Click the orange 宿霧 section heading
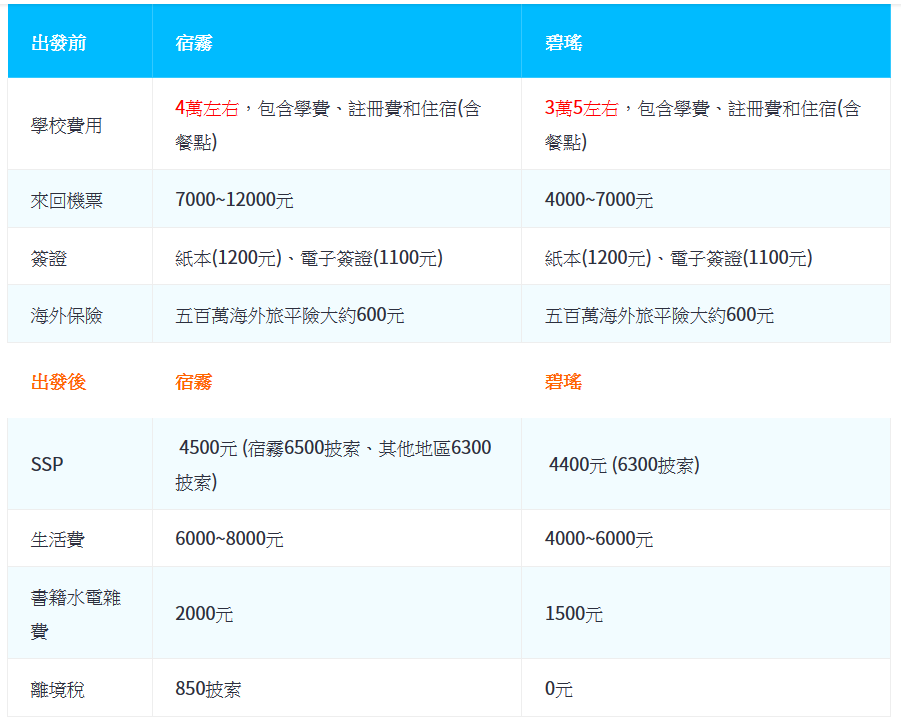The height and width of the screenshot is (724, 901). click(x=193, y=382)
